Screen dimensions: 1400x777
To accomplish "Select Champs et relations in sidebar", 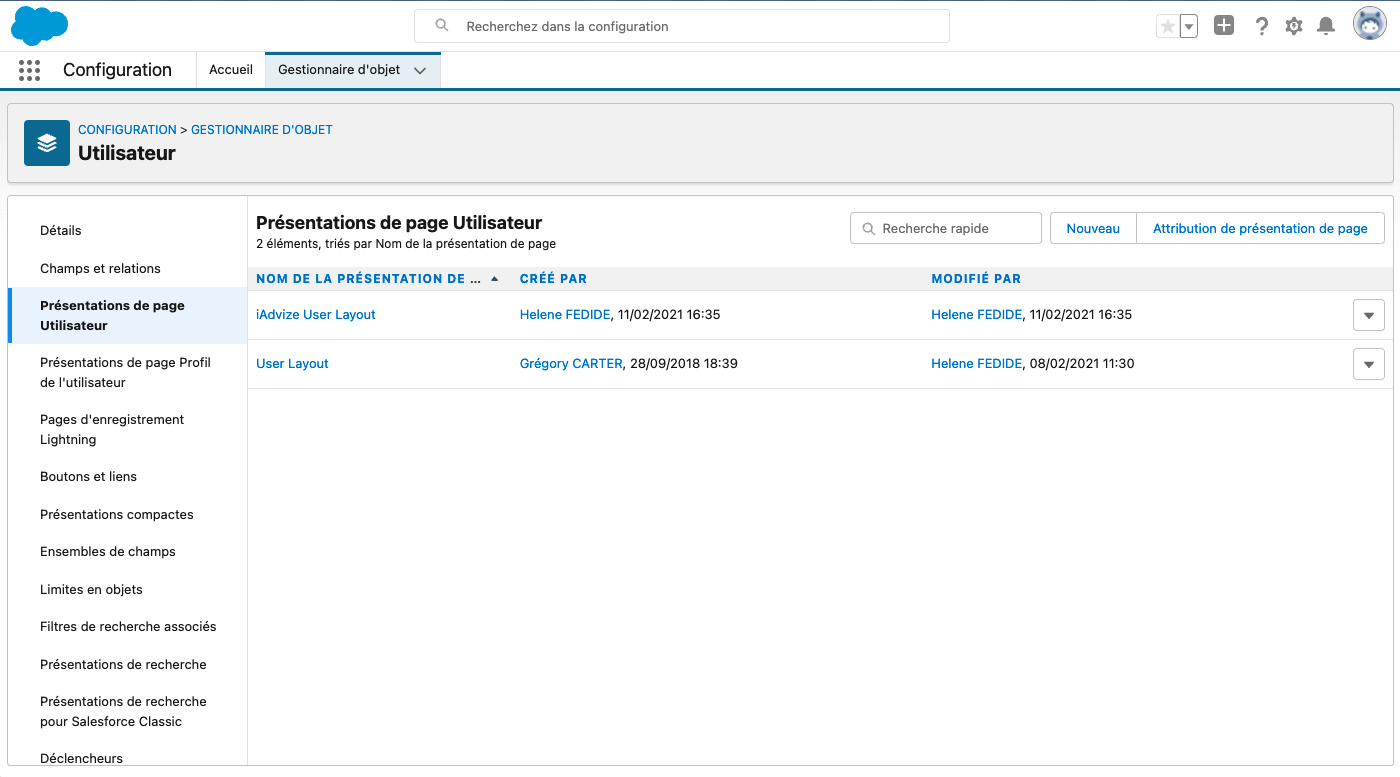I will 100,268.
